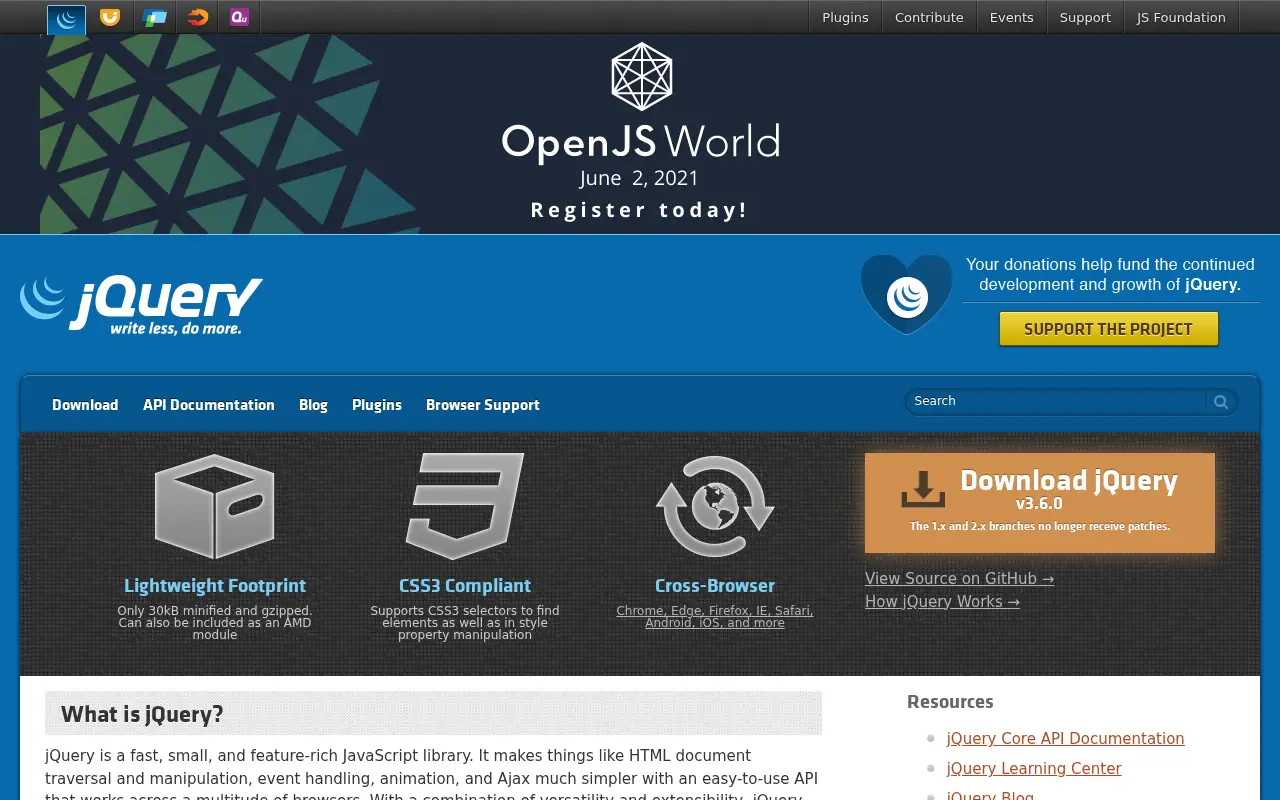1280x800 pixels.
Task: Click the Lightweight Footprint box icon
Action: 214,506
